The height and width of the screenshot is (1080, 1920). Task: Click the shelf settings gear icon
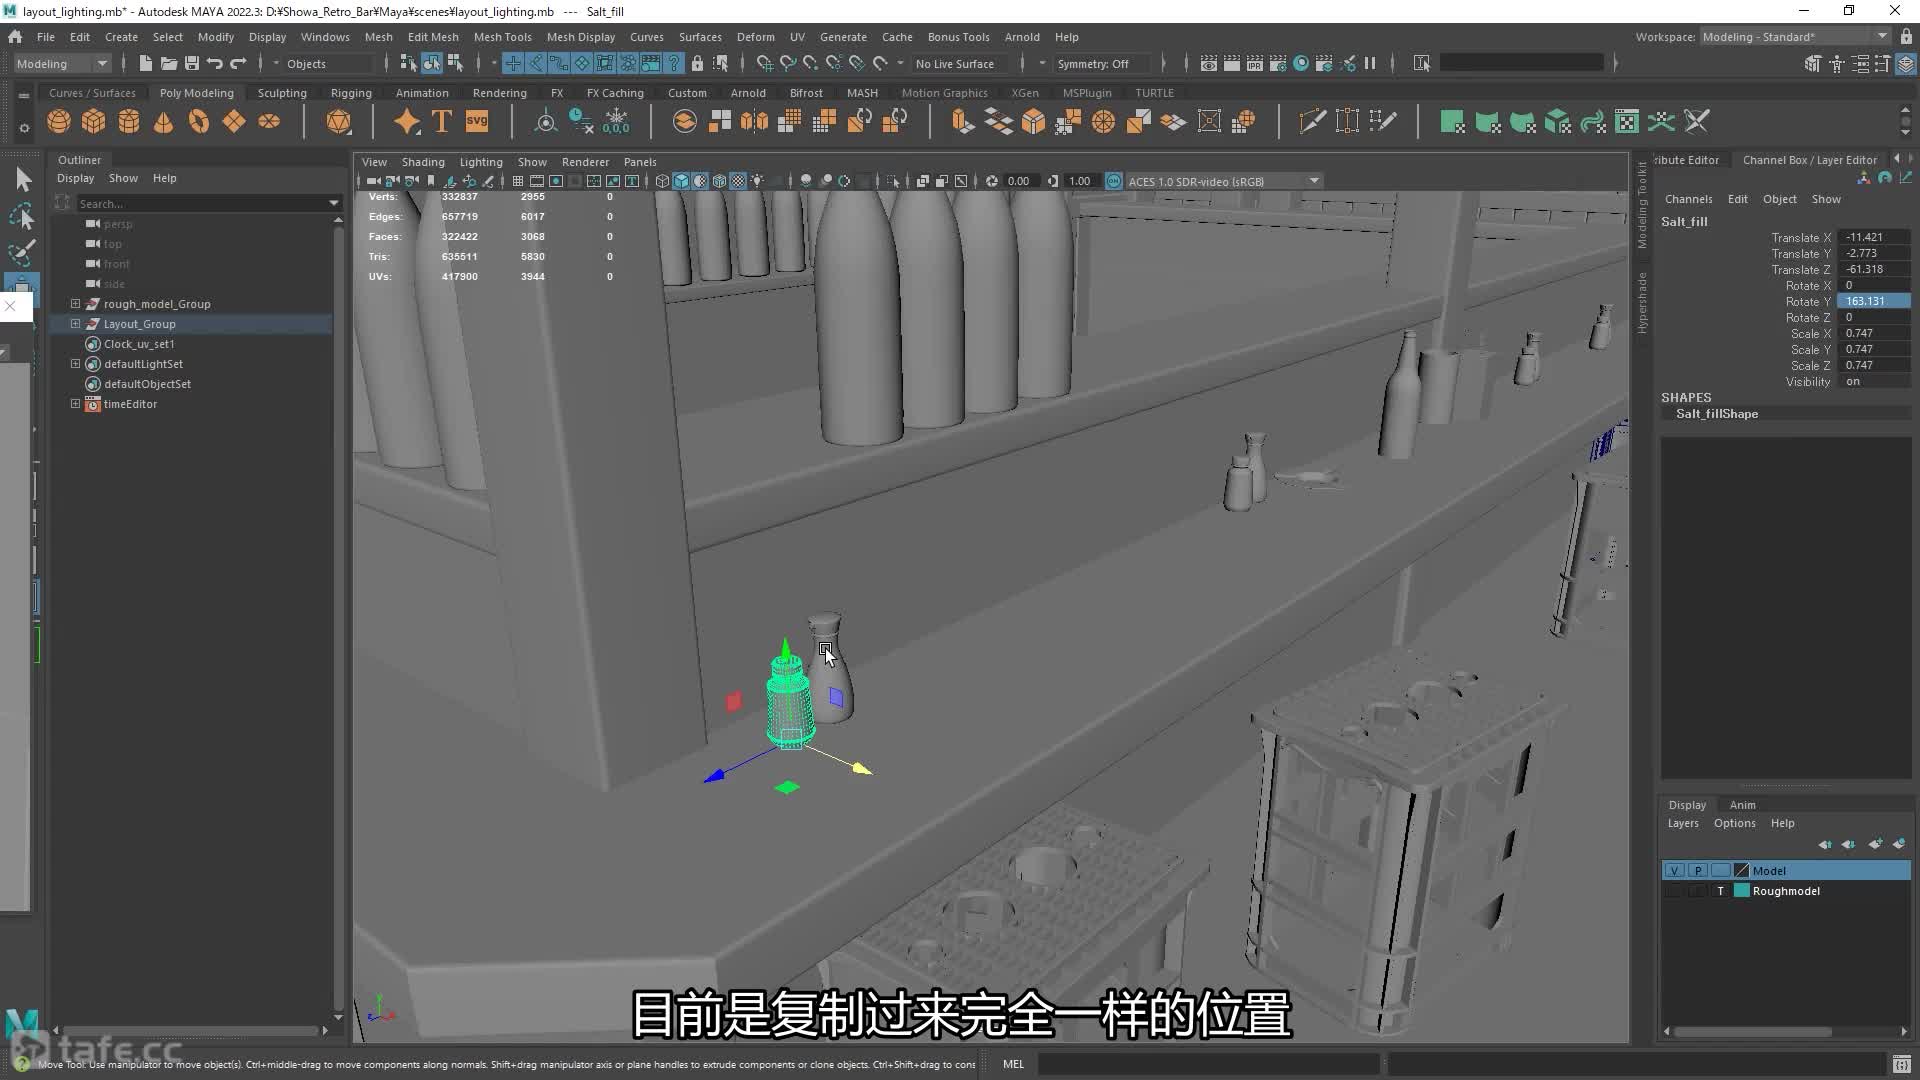pos(24,128)
